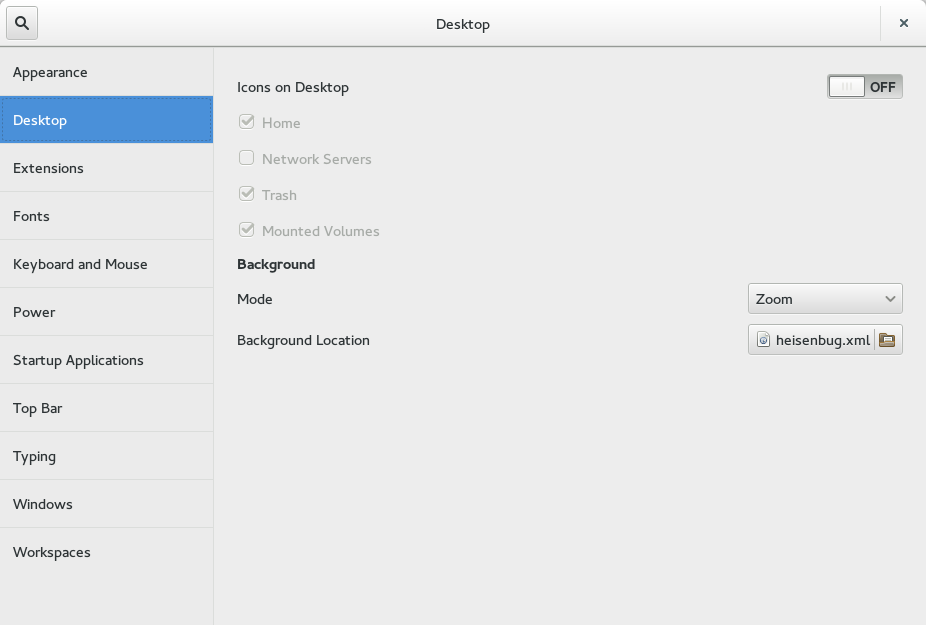Open the Top Bar settings
Viewport: 926px width, 625px height.
coord(106,408)
